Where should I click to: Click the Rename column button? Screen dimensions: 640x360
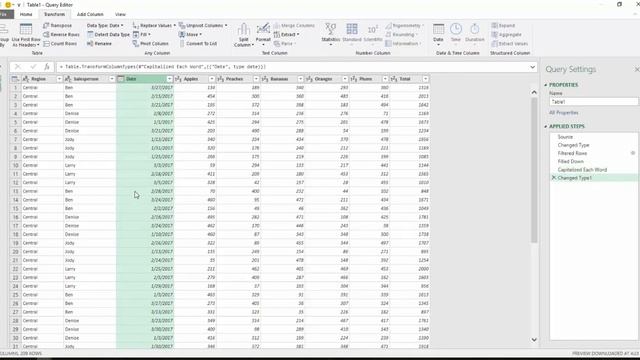pos(99,44)
